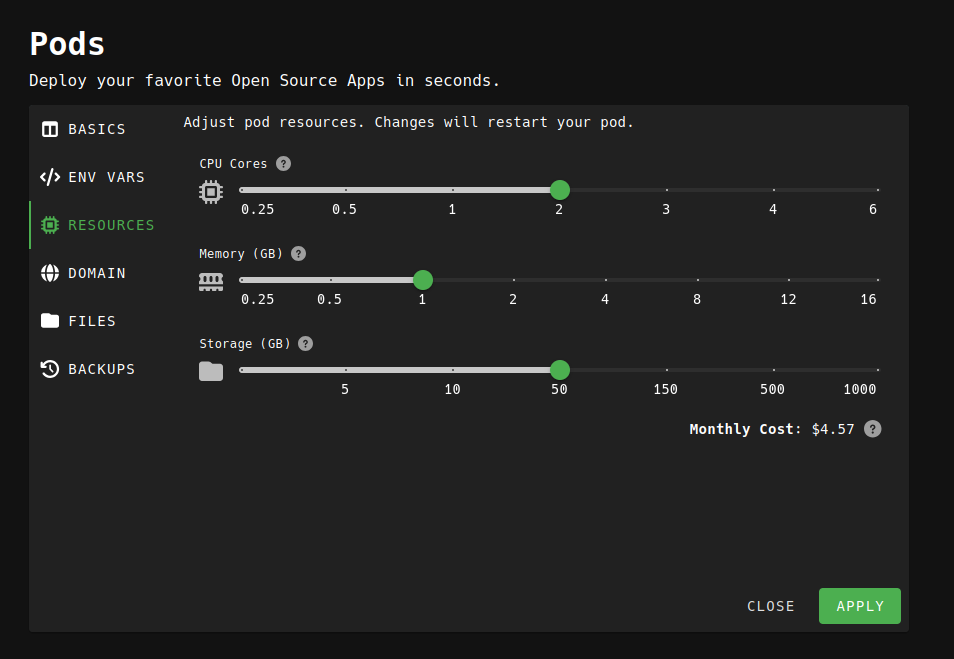Screen dimensions: 954x659
Task: Open the Basics tab
Action: (x=96, y=129)
